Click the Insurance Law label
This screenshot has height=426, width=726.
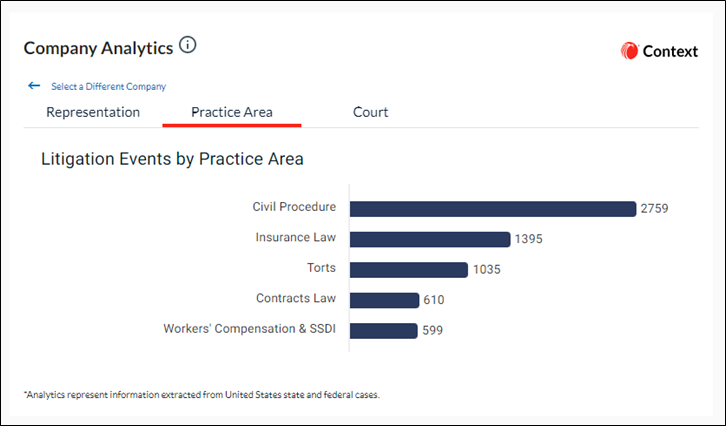[295, 238]
